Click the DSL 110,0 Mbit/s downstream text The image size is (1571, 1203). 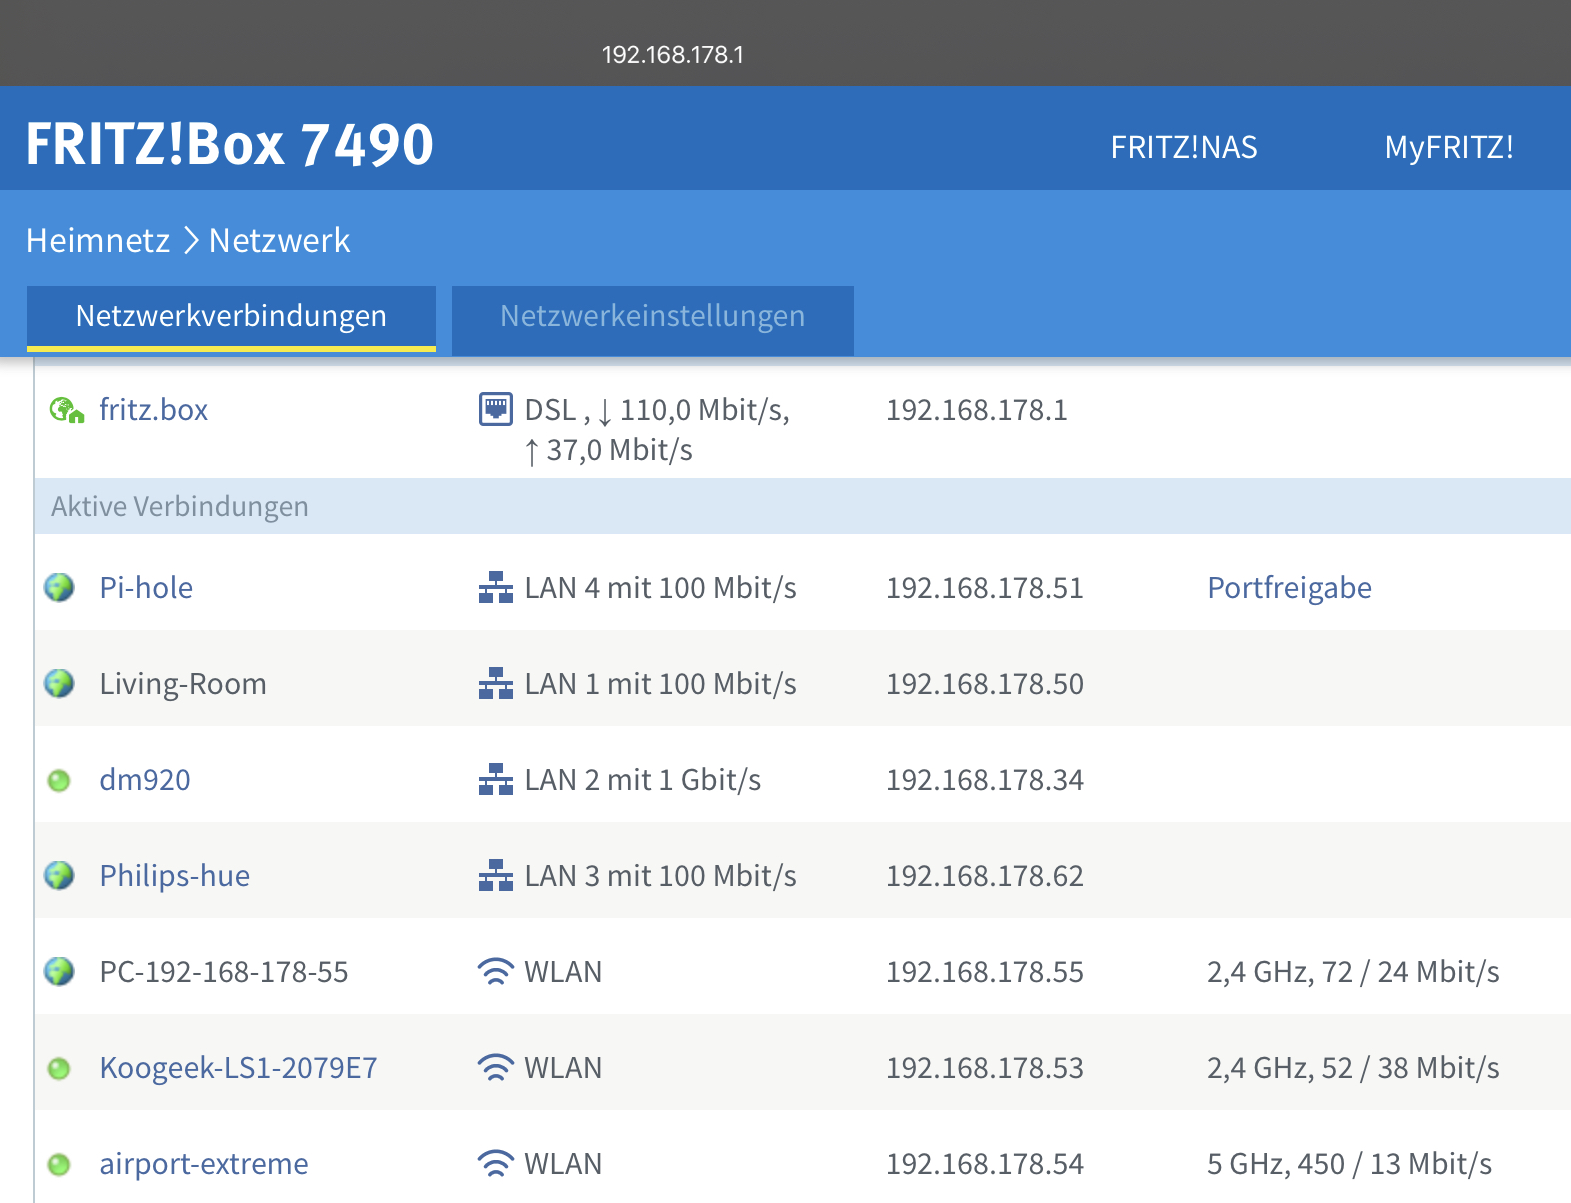click(657, 410)
